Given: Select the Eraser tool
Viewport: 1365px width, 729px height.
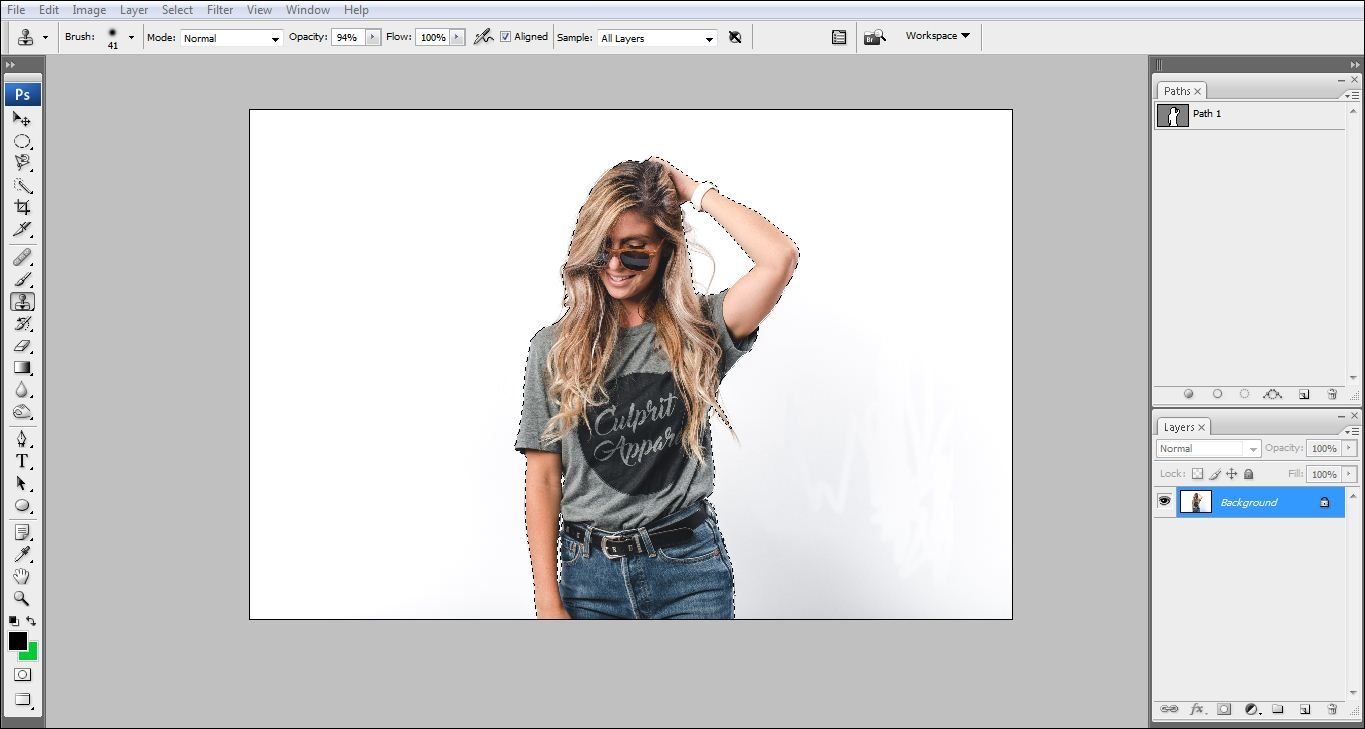Looking at the screenshot, I should pos(22,345).
